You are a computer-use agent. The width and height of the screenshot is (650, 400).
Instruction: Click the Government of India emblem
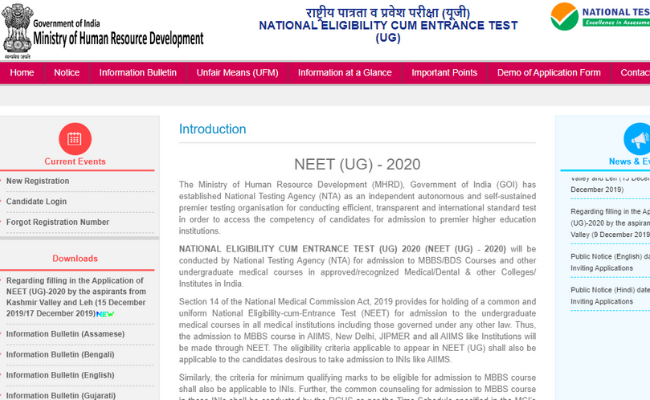[x=16, y=28]
